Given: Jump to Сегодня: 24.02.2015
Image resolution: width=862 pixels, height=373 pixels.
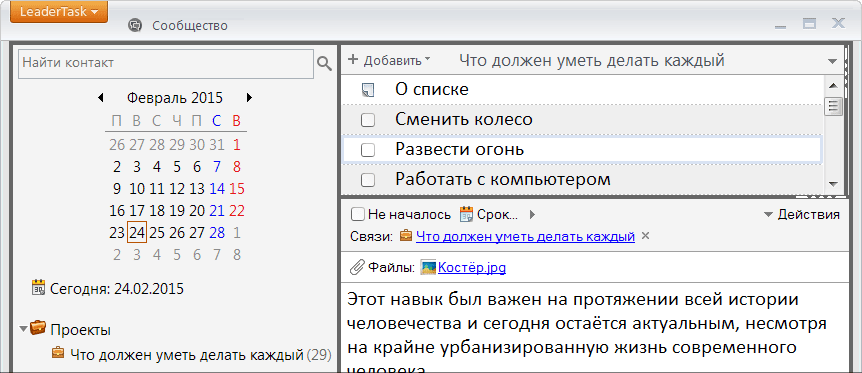Looking at the screenshot, I should [117, 288].
